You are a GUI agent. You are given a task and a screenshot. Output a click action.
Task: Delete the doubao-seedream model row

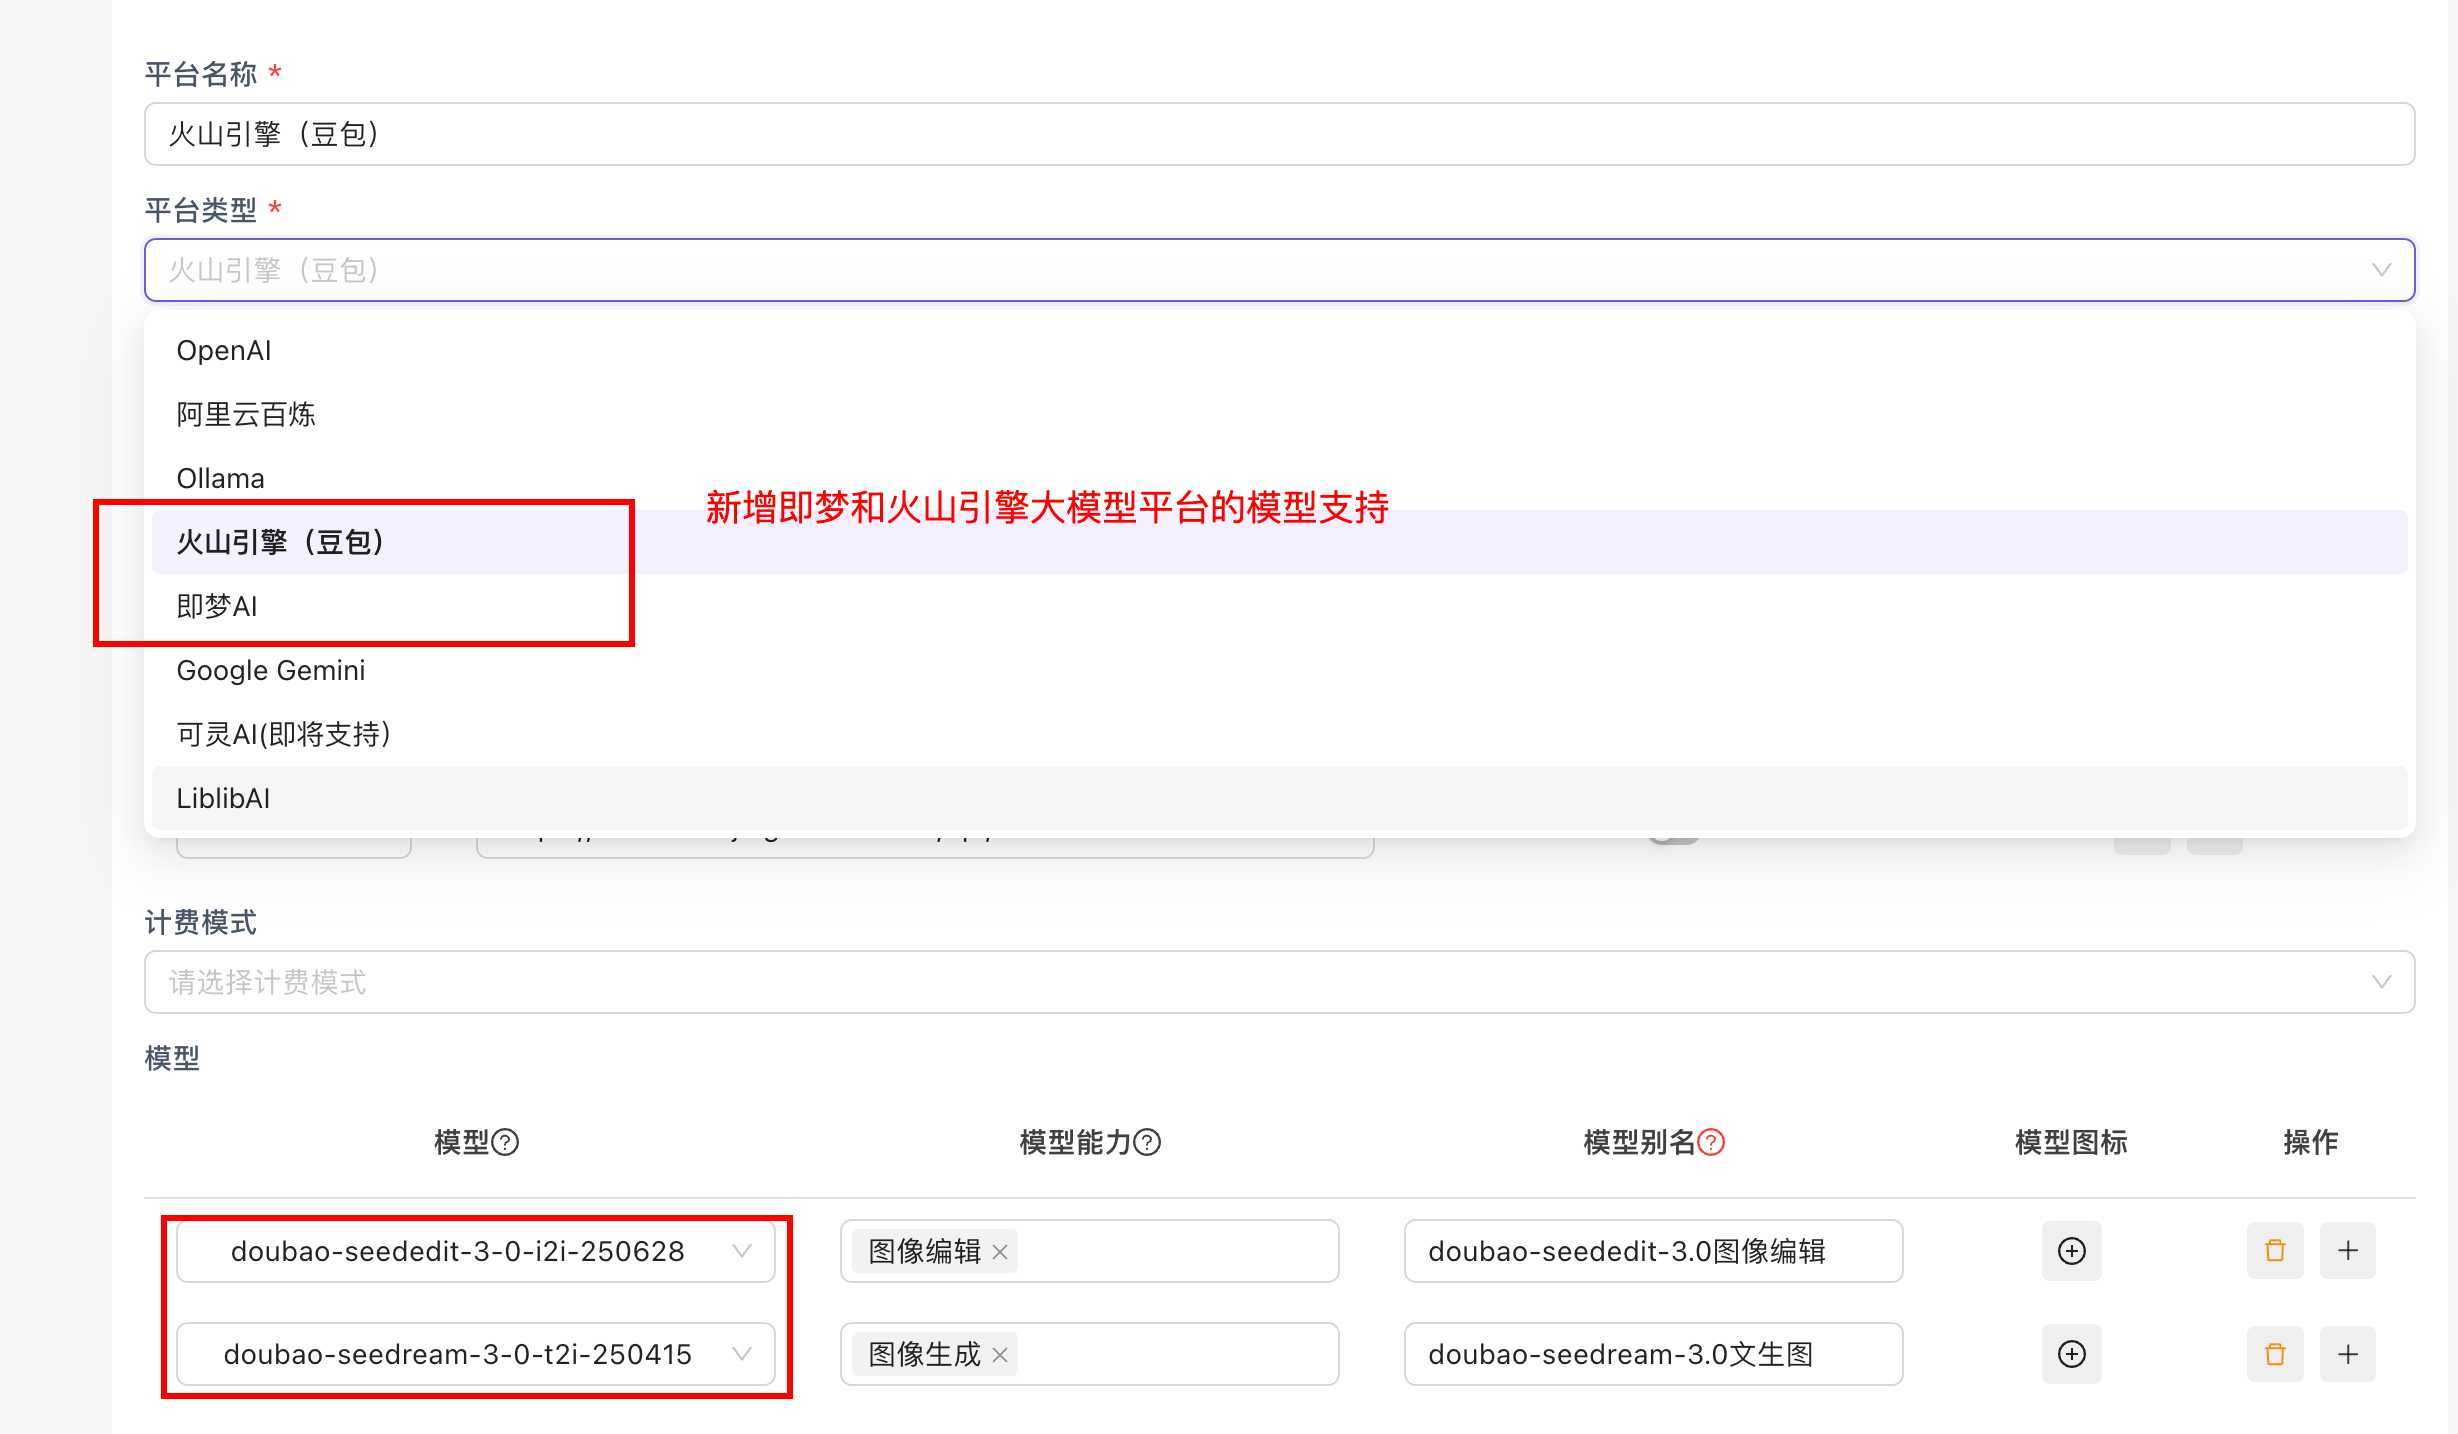[x=2275, y=1354]
